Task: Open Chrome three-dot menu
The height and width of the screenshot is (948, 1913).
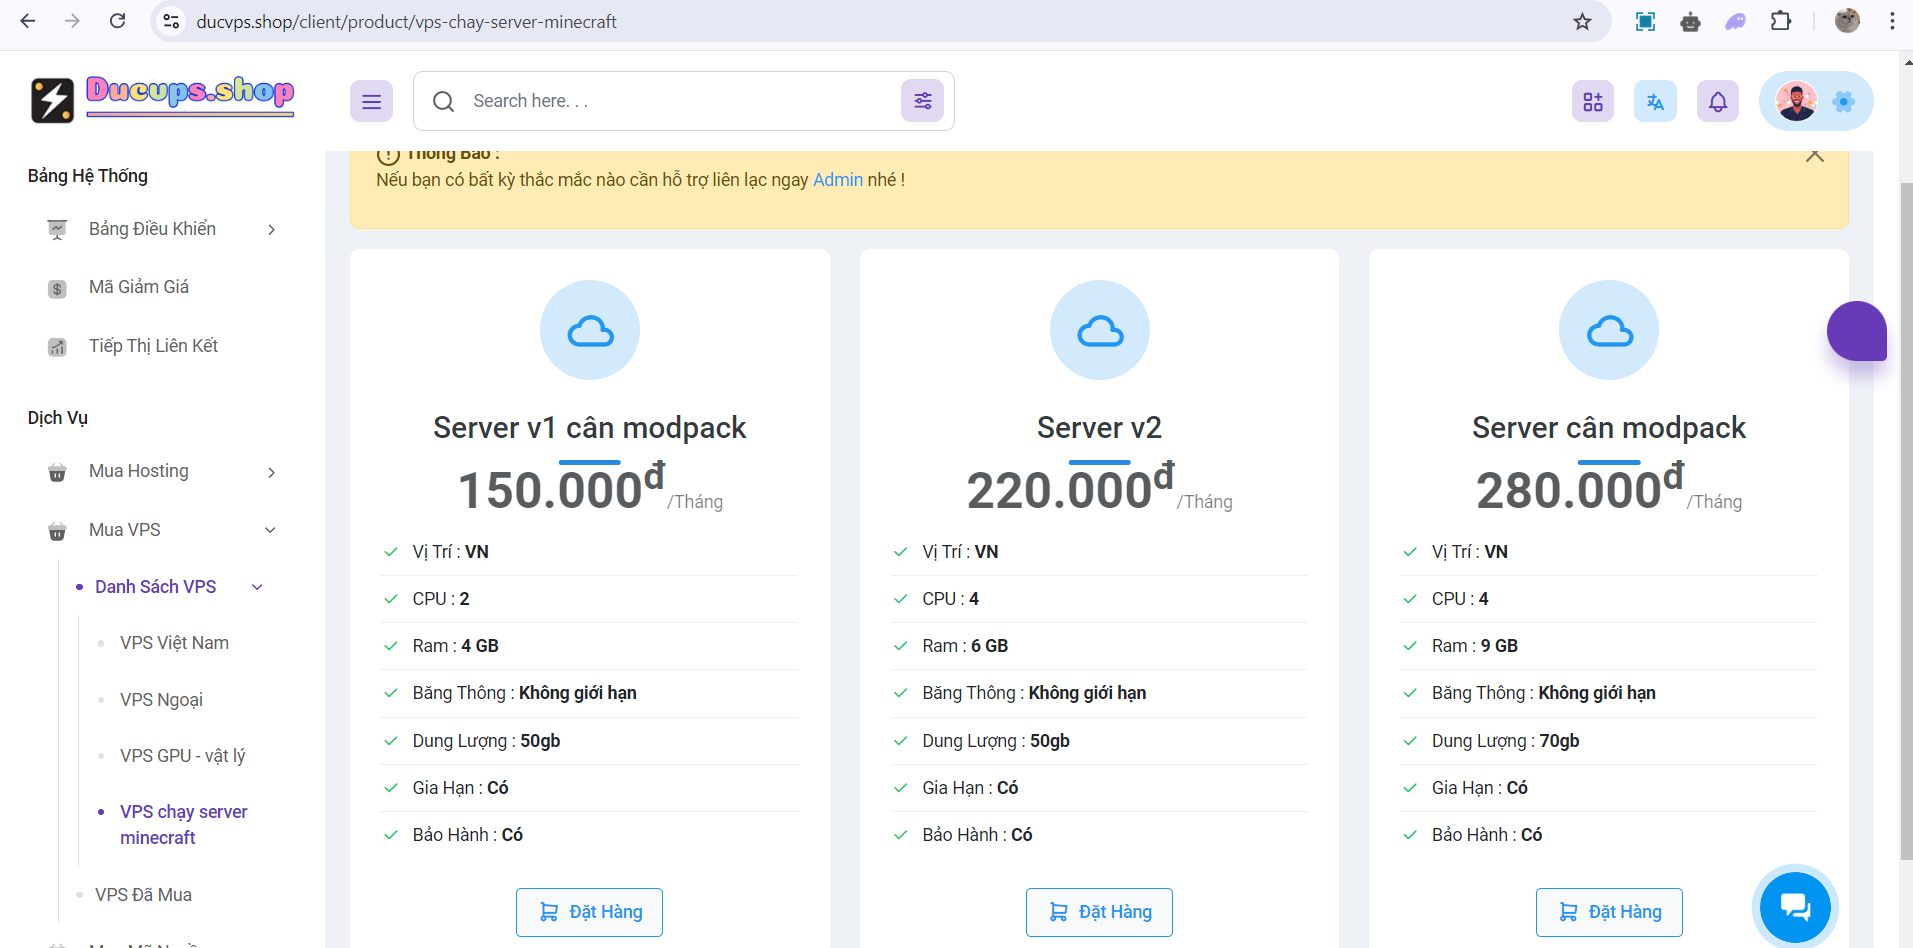Action: coord(1892,21)
